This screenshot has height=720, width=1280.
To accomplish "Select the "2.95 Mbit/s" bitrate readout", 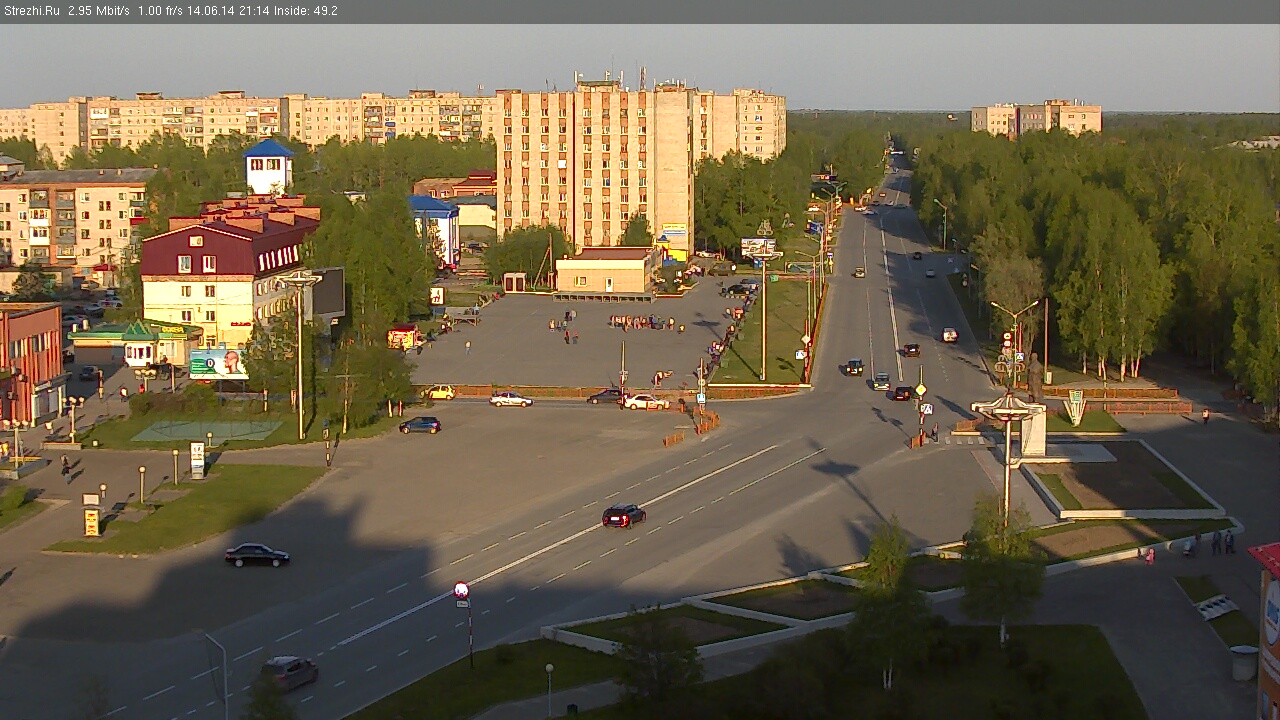I will (x=99, y=11).
